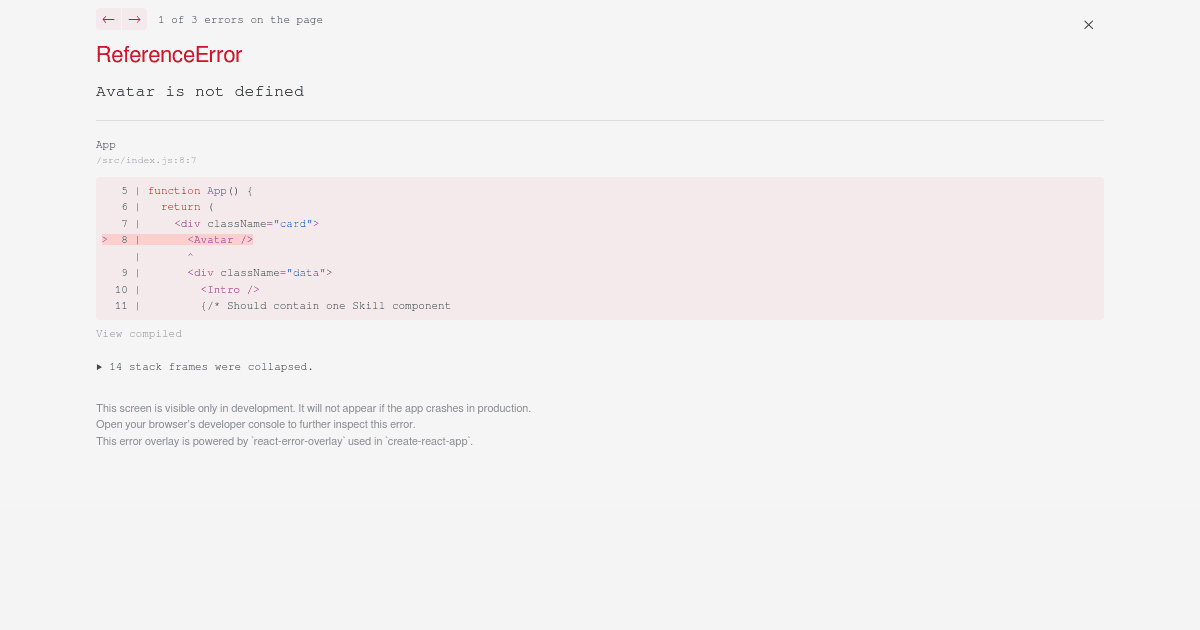The height and width of the screenshot is (630, 1200).
Task: Click the 1 of 3 errors counter text
Action: 240,19
